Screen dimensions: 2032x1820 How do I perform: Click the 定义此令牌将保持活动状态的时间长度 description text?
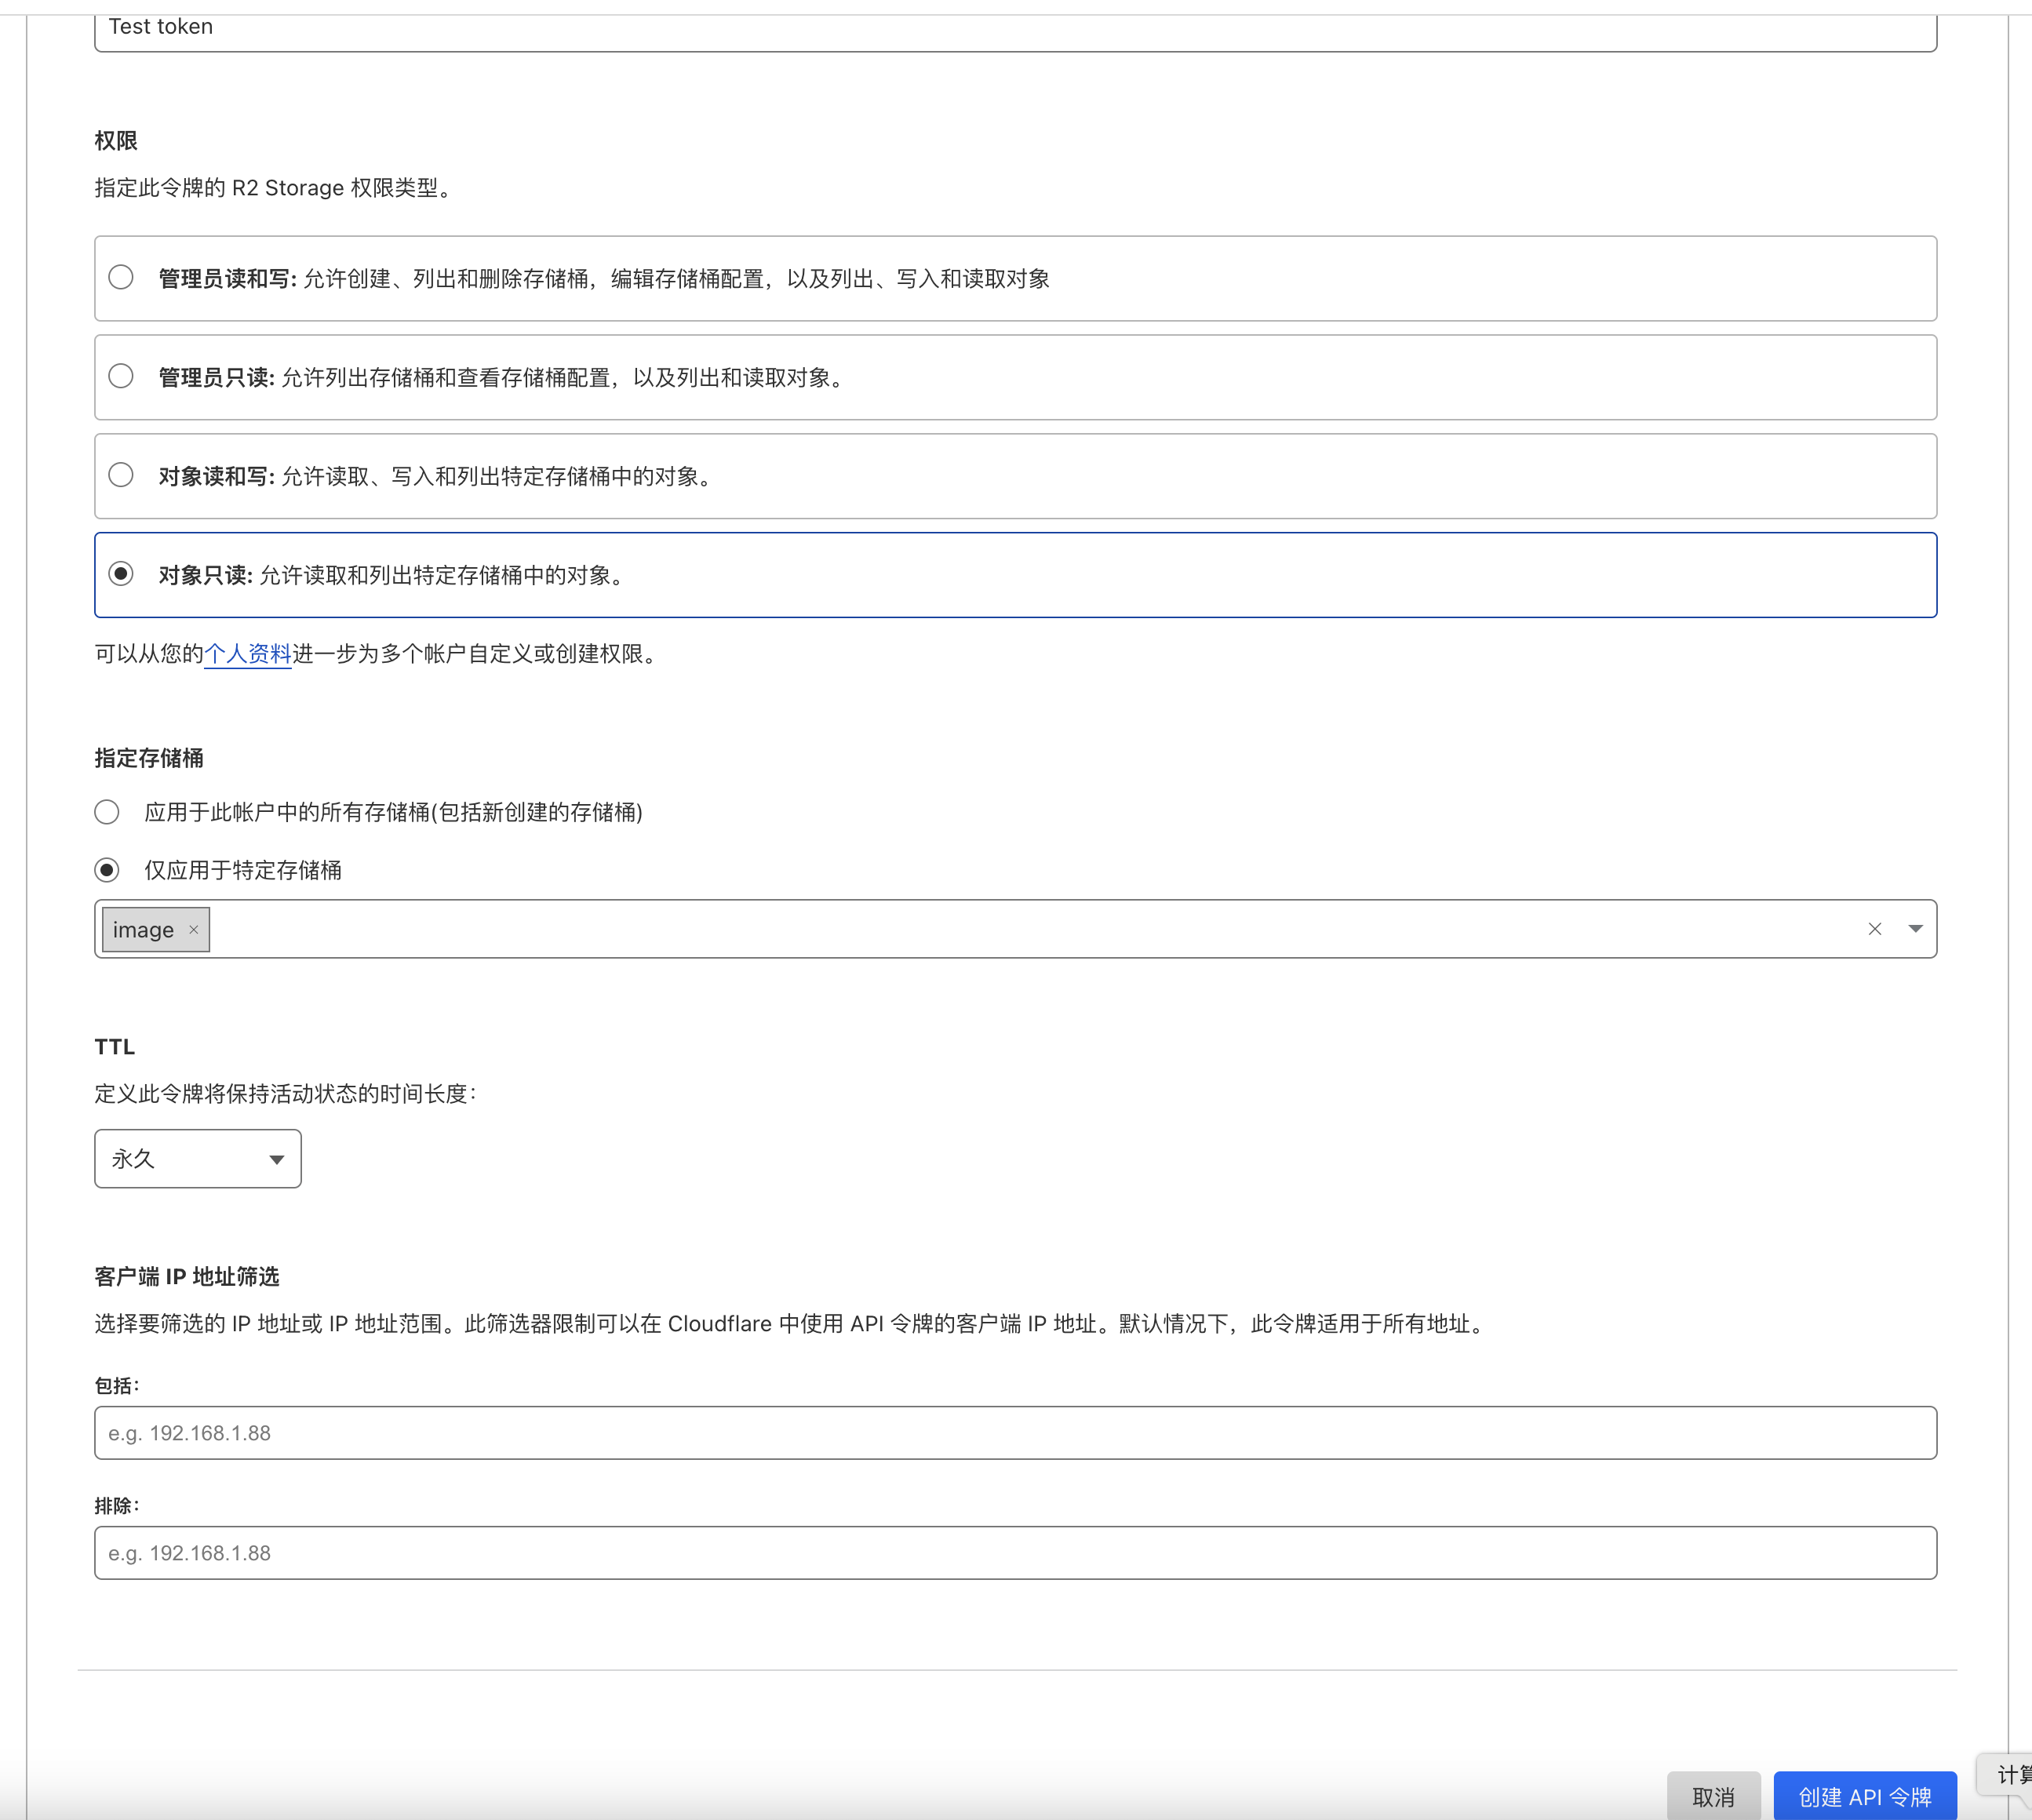(x=286, y=1094)
